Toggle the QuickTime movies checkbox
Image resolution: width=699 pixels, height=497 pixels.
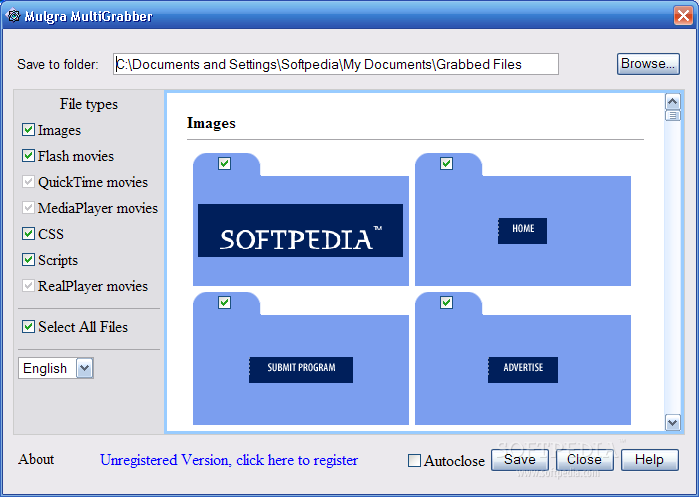coord(29,181)
